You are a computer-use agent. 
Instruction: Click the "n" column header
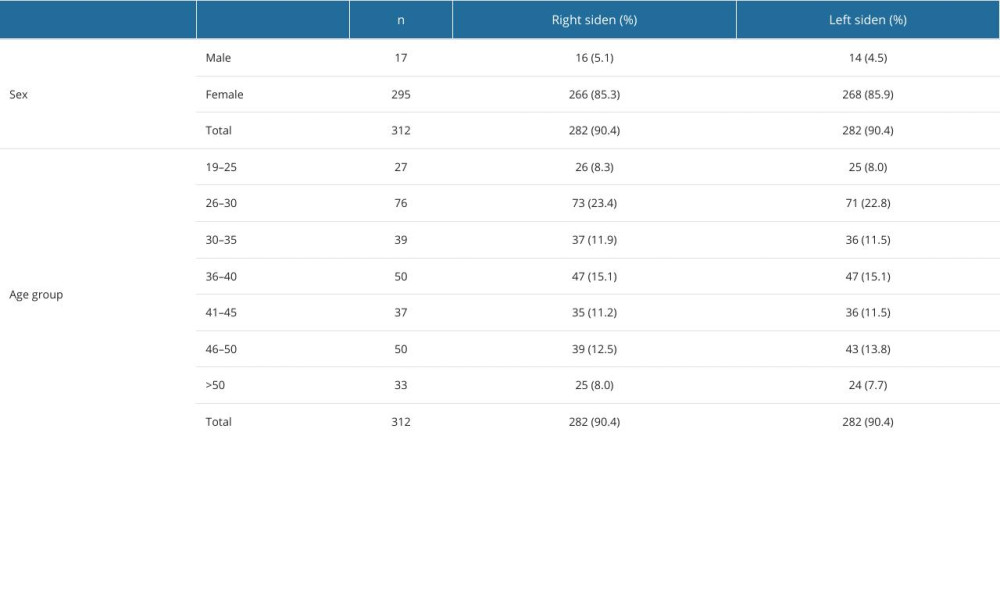(x=400, y=20)
